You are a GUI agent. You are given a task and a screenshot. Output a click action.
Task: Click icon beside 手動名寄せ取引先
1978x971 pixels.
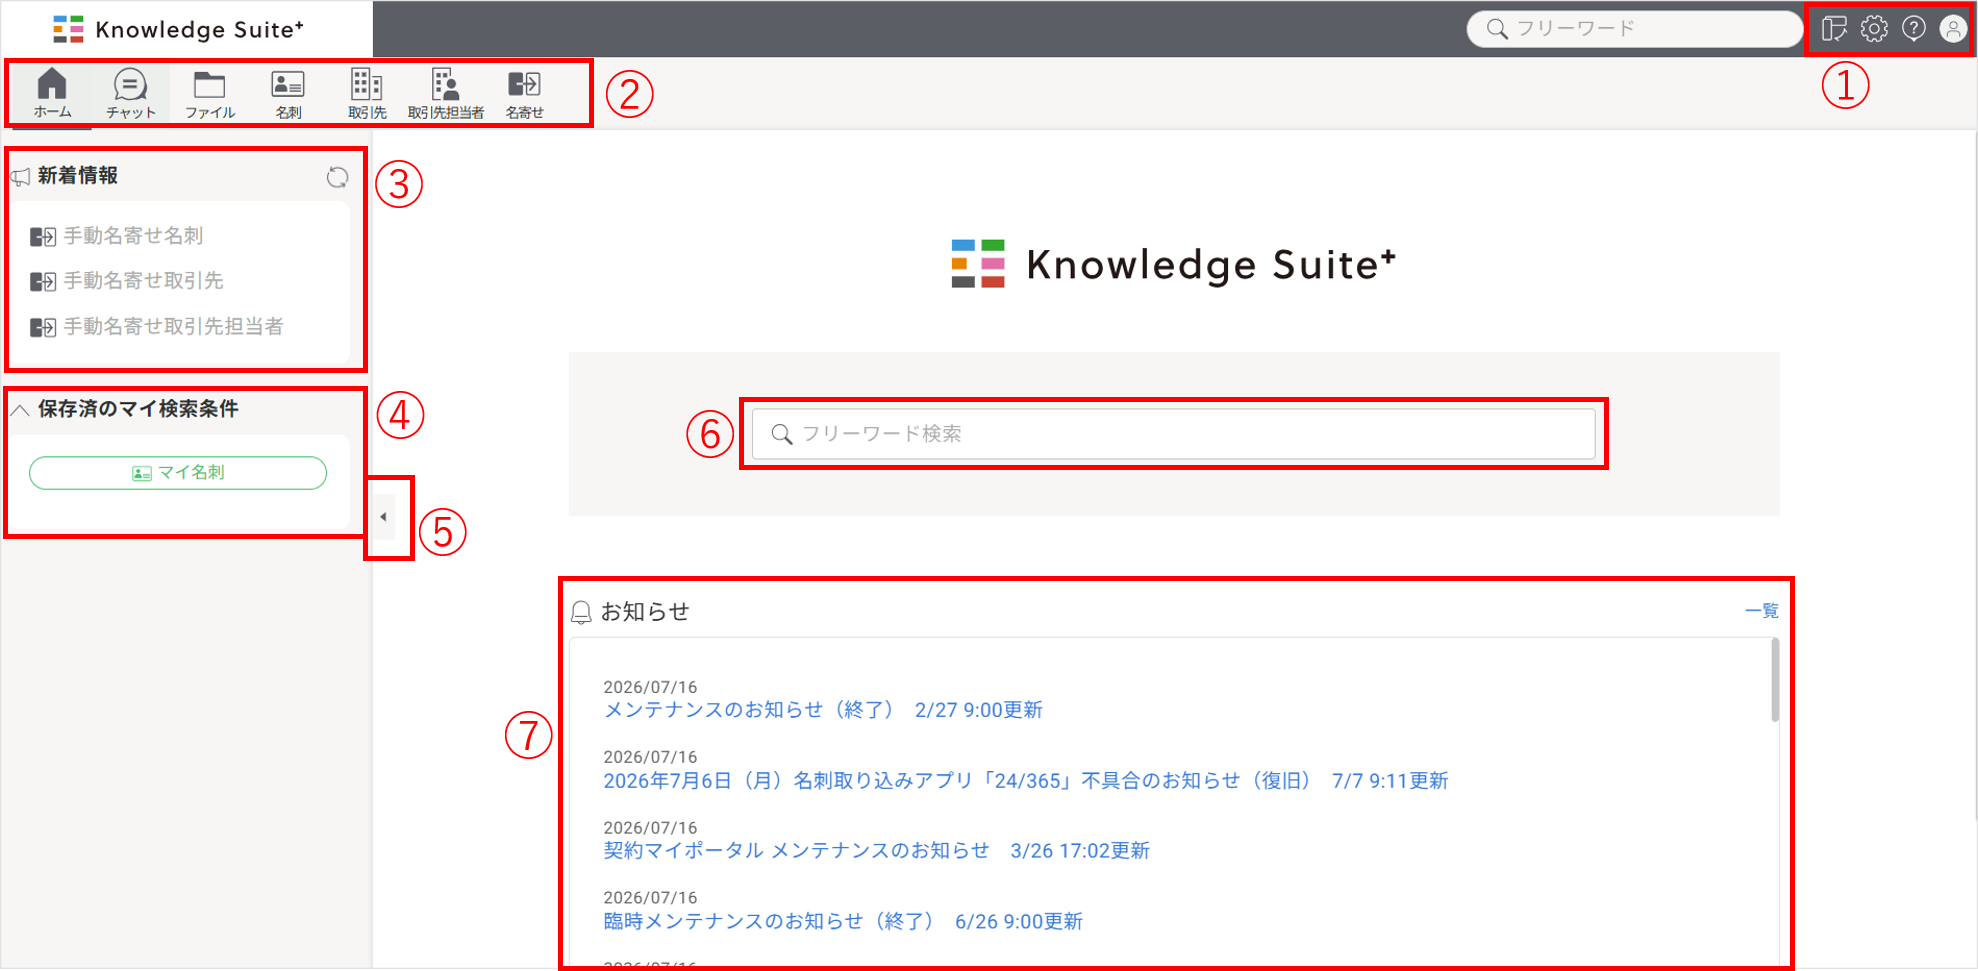43,282
